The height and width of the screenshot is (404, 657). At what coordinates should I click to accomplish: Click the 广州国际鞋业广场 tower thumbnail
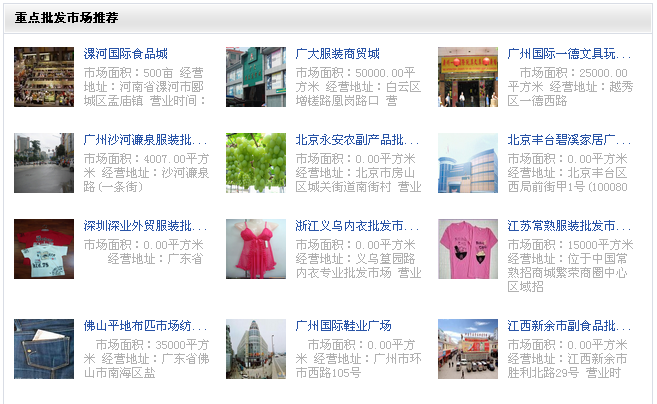(256, 349)
